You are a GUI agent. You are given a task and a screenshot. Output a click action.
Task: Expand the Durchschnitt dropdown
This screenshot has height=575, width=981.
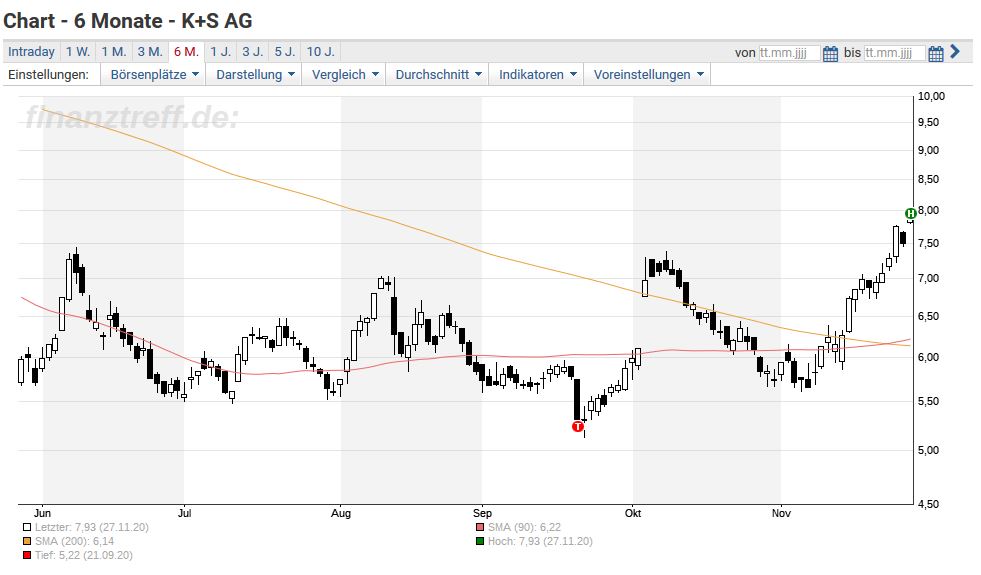438,74
